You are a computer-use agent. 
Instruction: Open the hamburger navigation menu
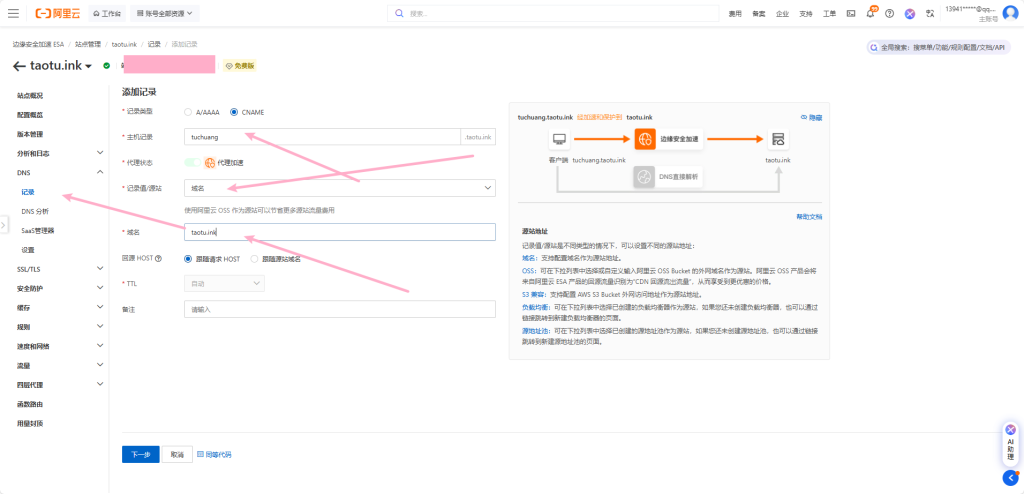click(13, 14)
